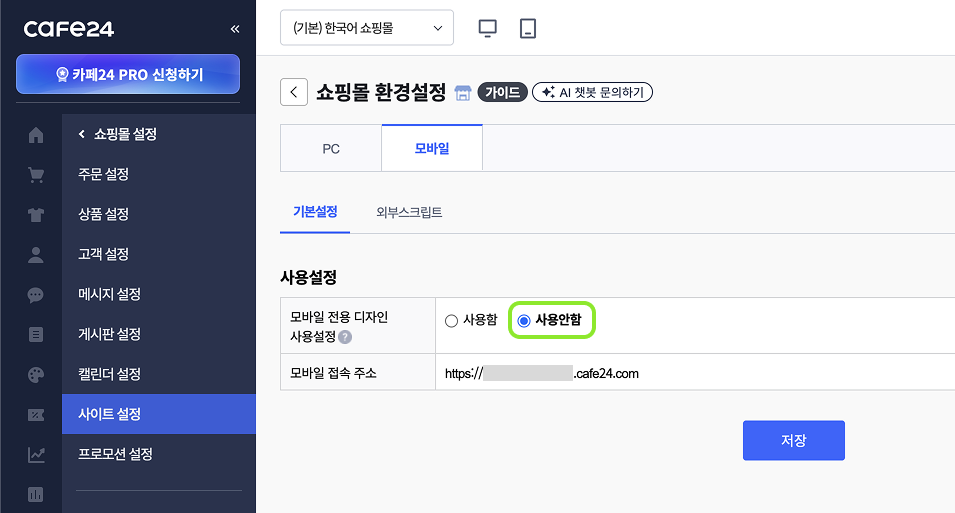955x513 pixels.
Task: Open the percent-ticket promotion icon in sidebar
Action: [x=36, y=415]
